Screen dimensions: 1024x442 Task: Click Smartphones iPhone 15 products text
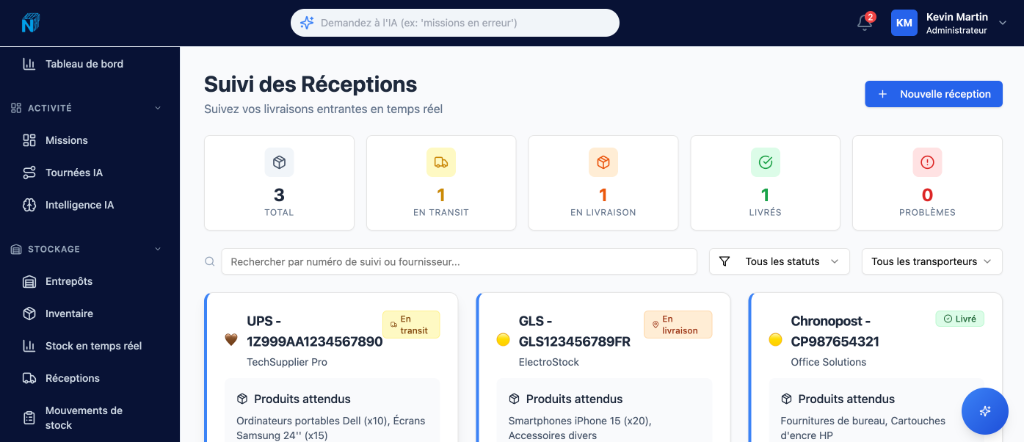point(580,428)
